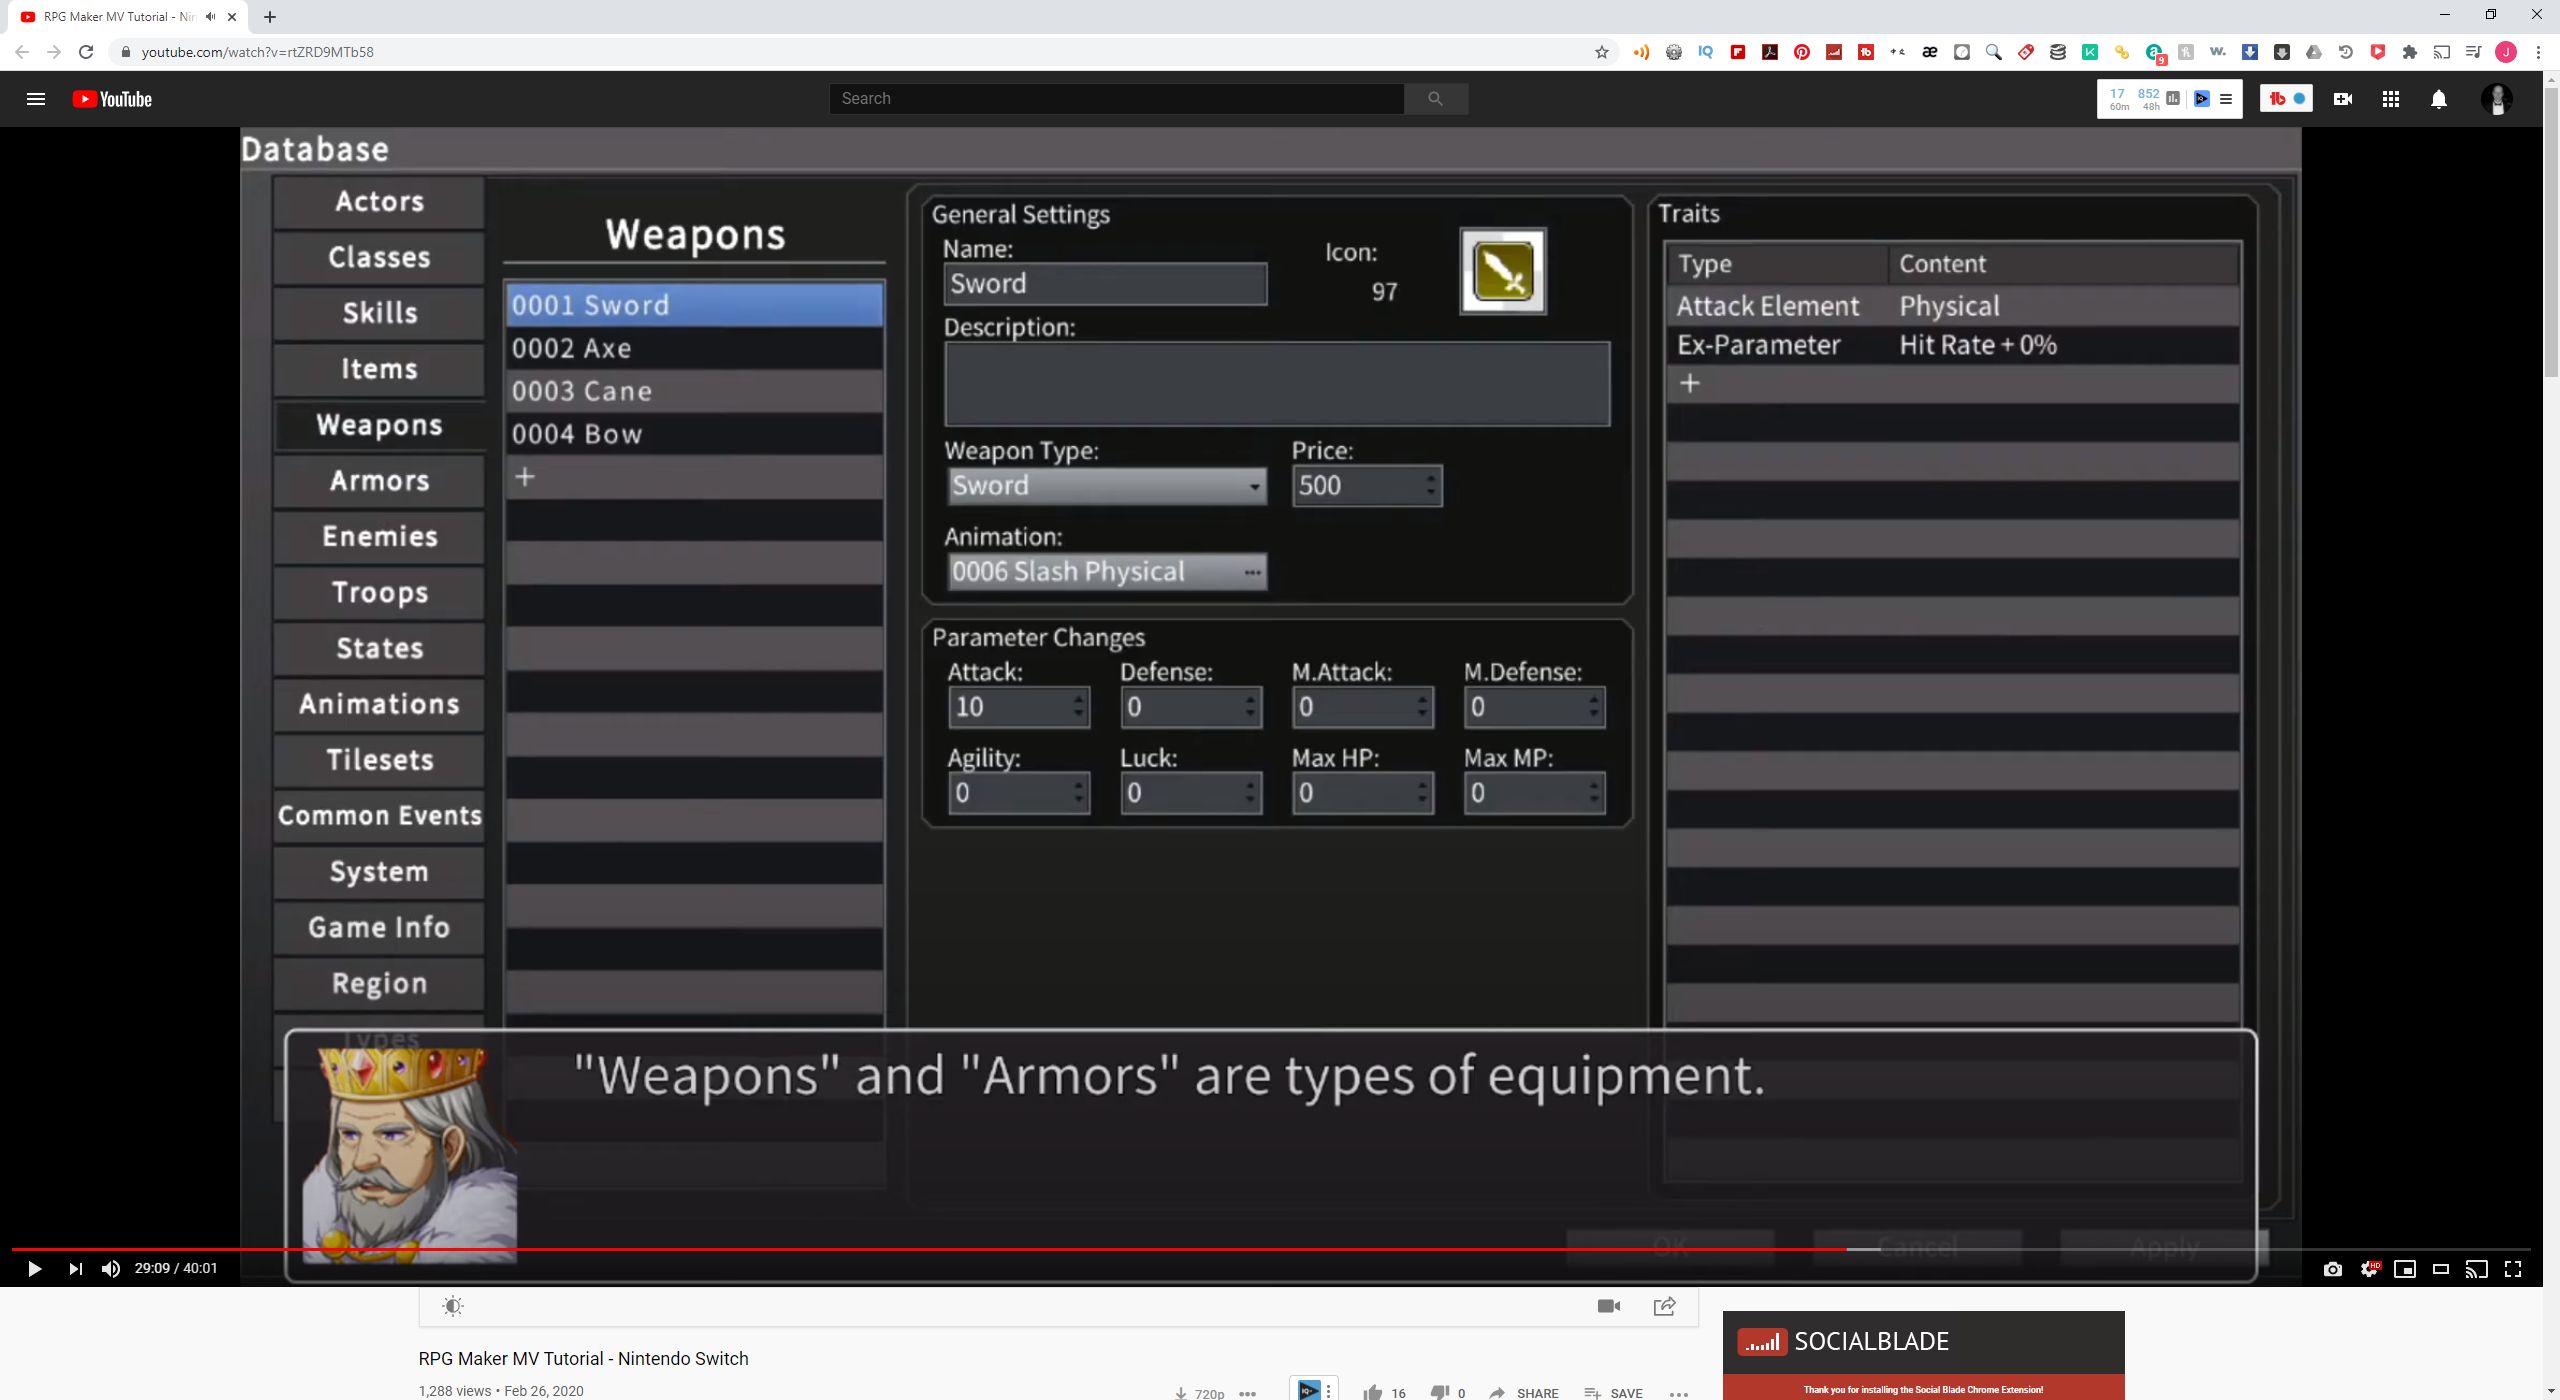Open the Chrome extensions puzzle icon
The width and height of the screenshot is (2560, 1400).
(x=2410, y=52)
